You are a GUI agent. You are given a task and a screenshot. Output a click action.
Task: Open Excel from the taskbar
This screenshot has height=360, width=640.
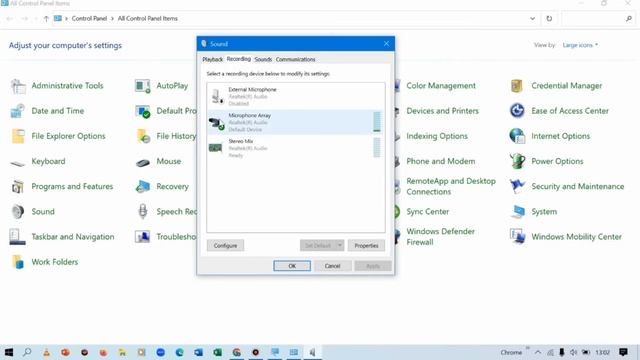218,352
